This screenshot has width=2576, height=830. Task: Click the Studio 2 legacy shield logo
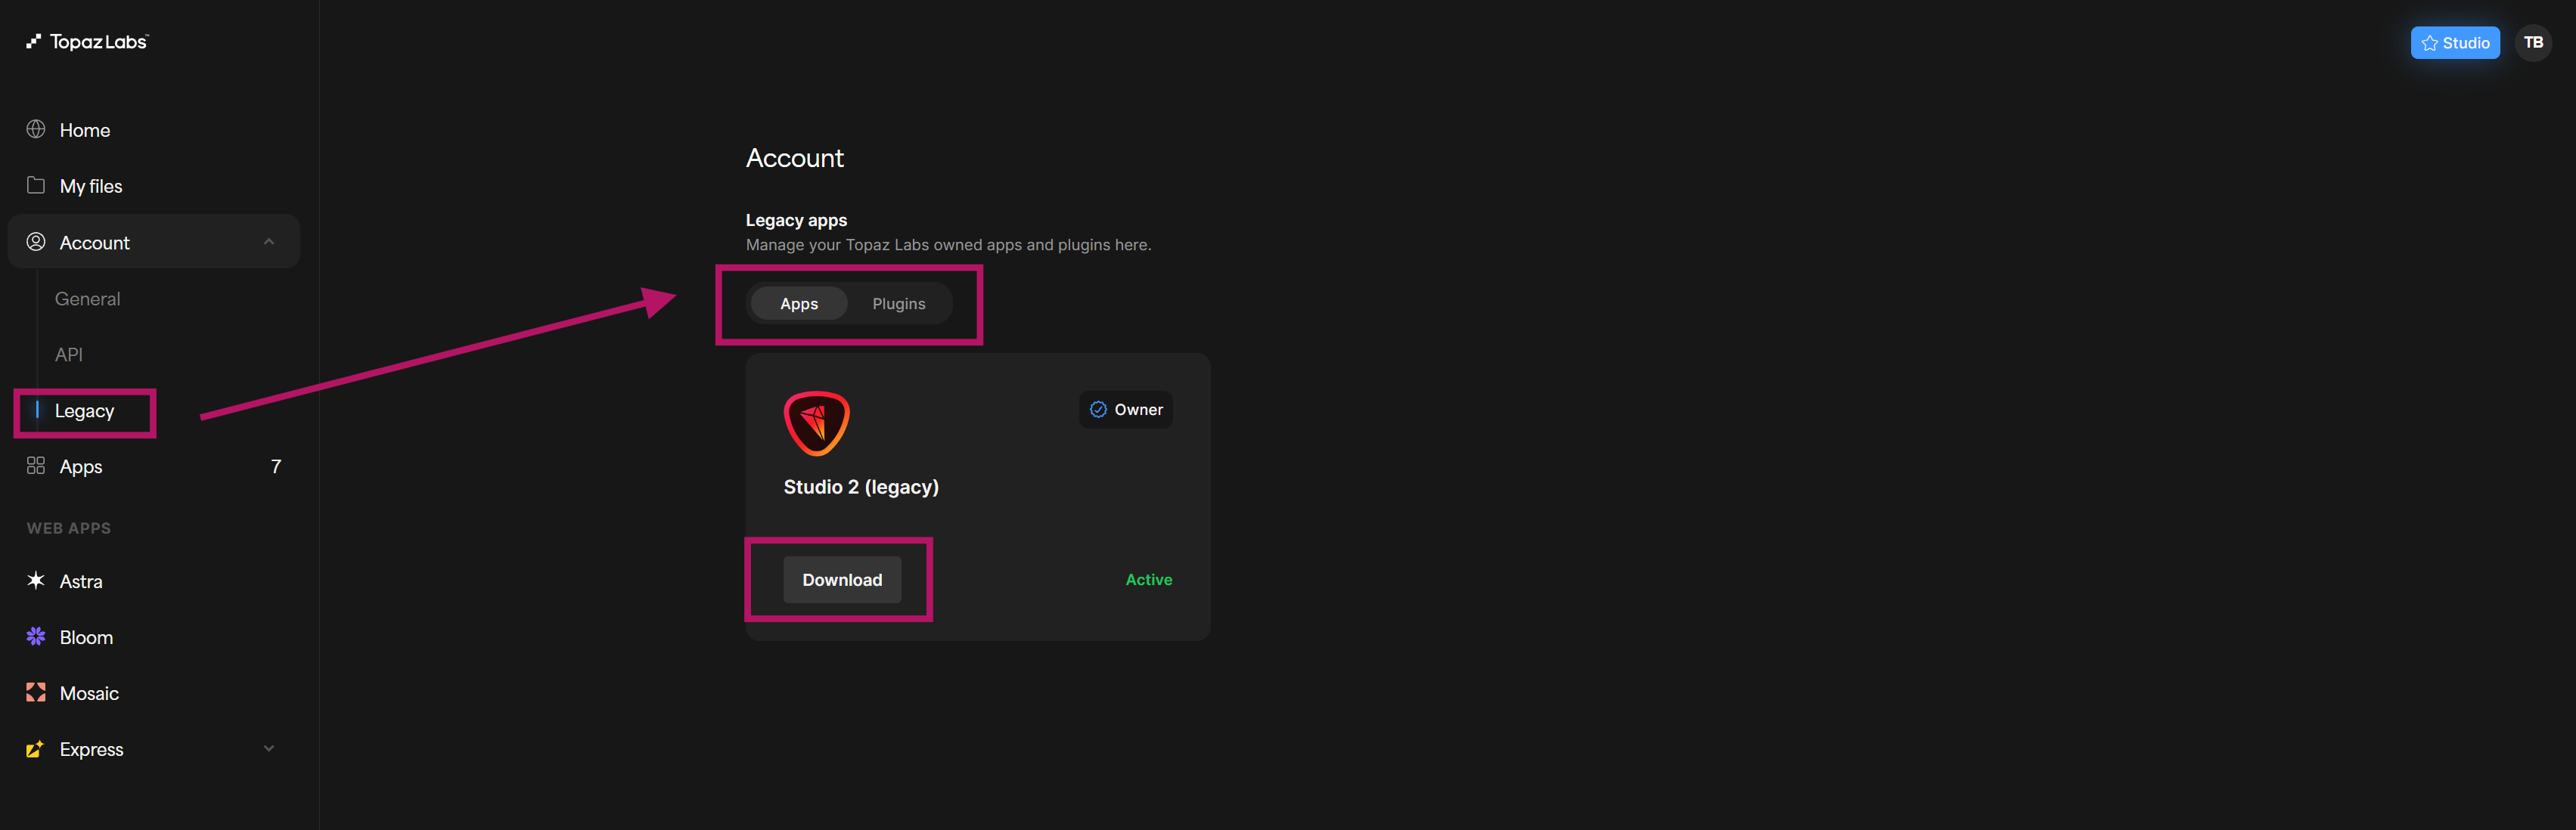(x=816, y=424)
